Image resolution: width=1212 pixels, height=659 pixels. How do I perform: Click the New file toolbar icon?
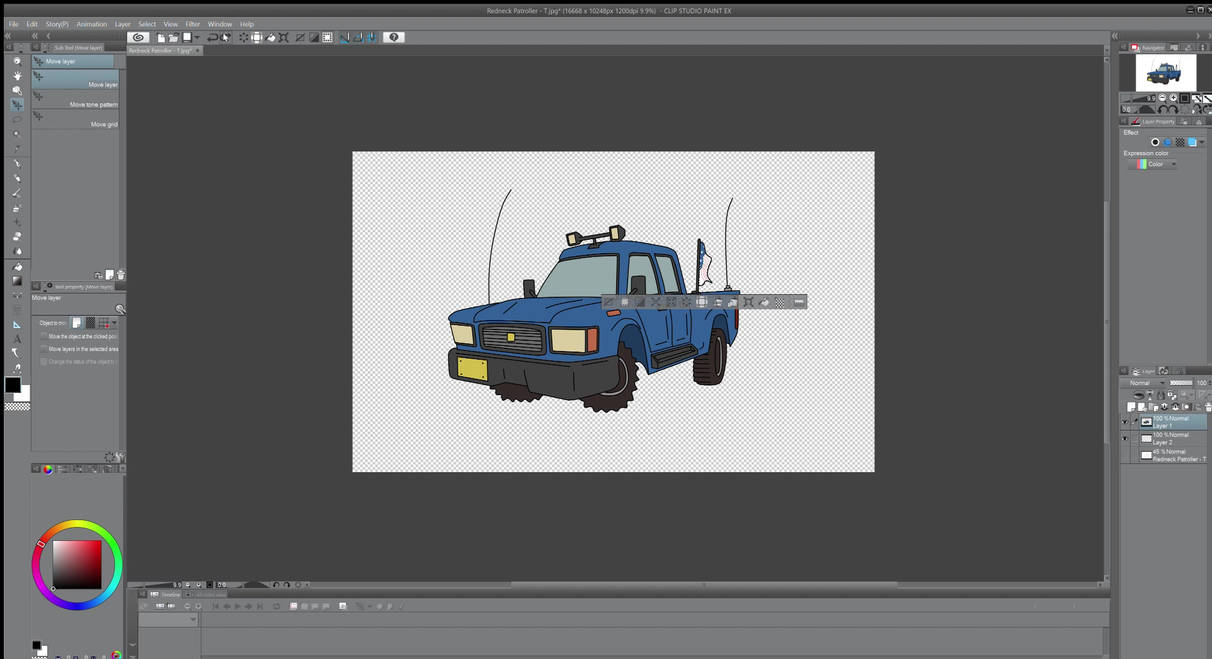(x=161, y=37)
